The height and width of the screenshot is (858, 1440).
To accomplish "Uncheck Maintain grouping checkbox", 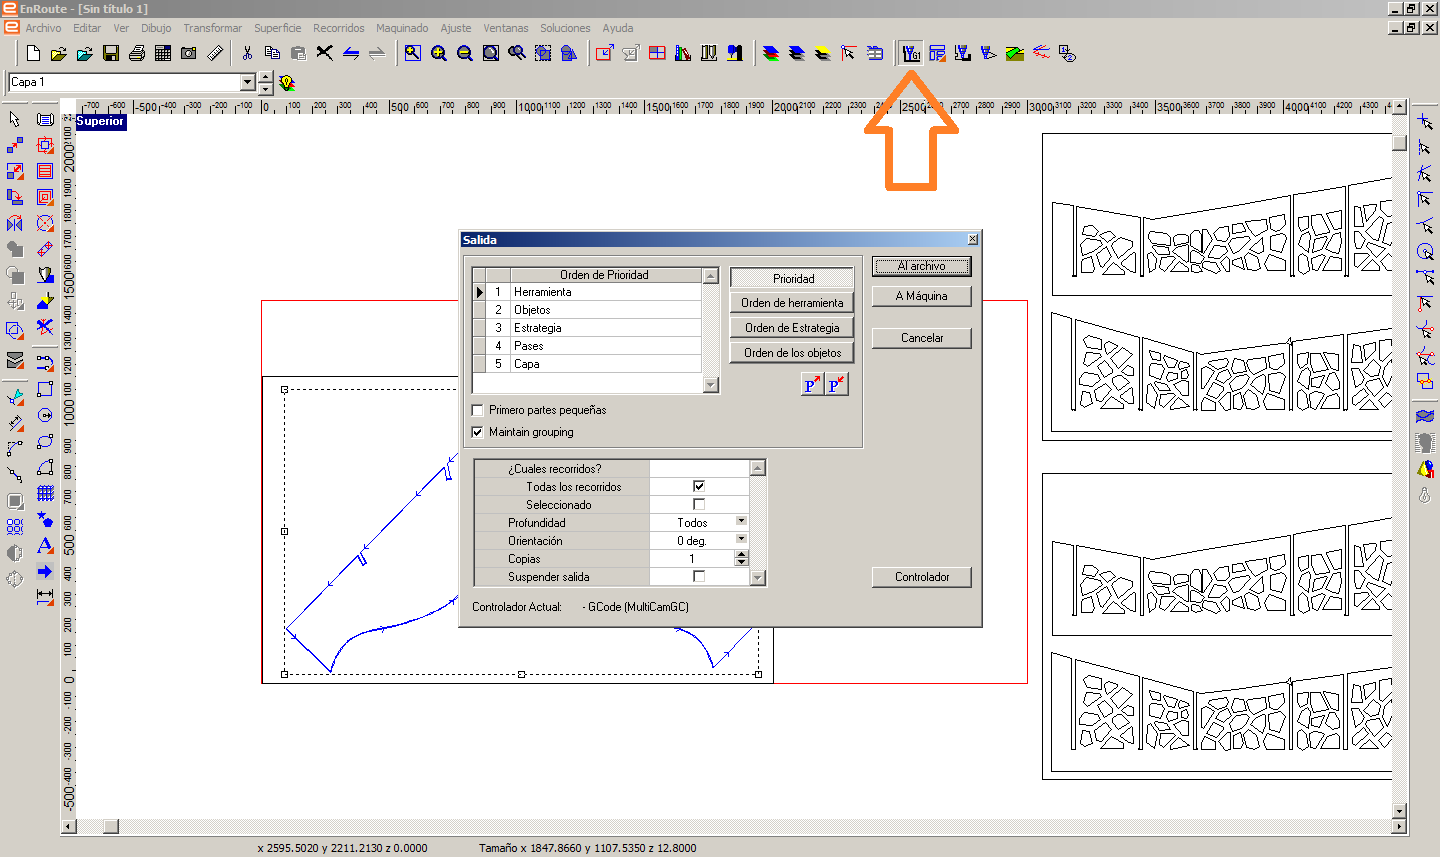I will click(x=477, y=432).
